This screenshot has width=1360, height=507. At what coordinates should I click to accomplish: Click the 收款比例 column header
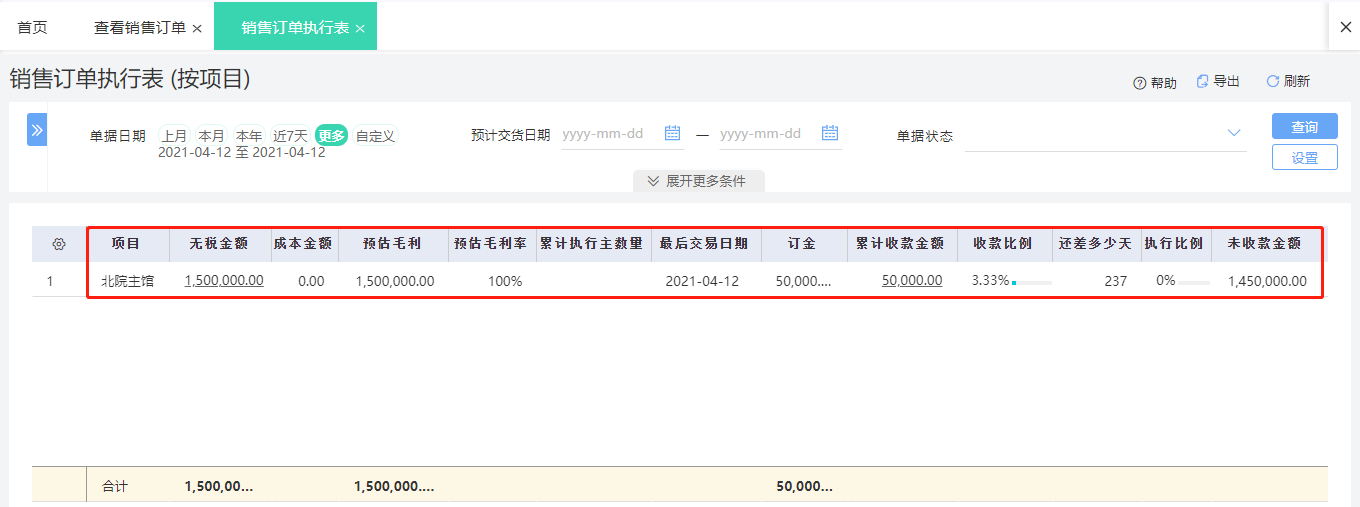click(x=1003, y=244)
